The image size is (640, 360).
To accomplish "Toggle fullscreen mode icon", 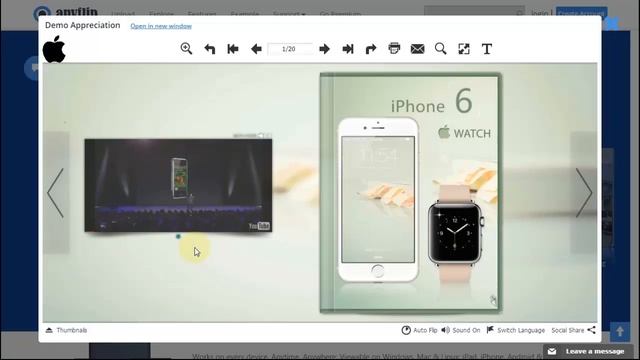I will click(464, 49).
